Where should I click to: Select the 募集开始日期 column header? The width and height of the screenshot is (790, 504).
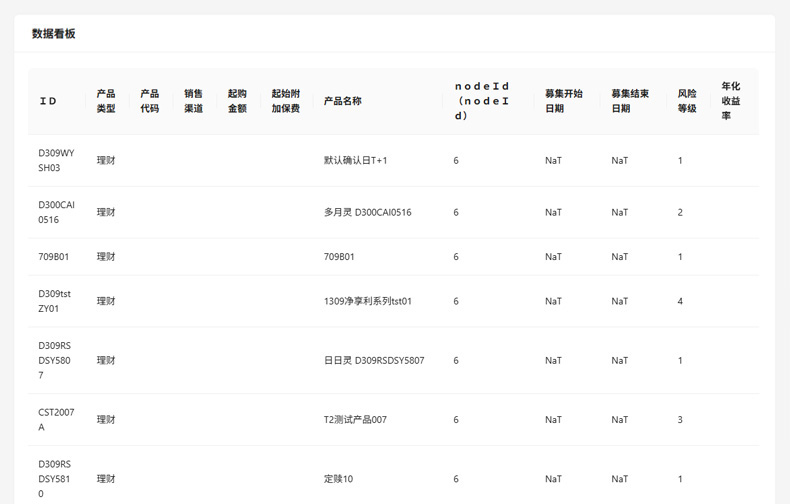[x=563, y=101]
